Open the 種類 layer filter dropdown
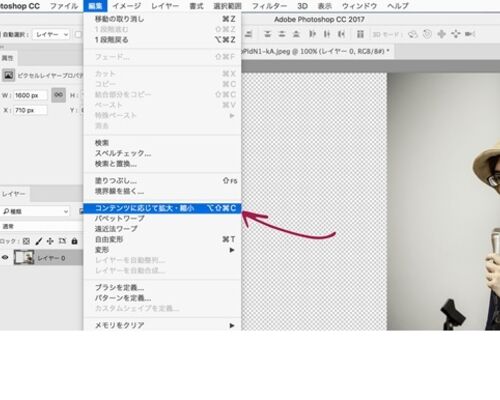 coord(35,211)
